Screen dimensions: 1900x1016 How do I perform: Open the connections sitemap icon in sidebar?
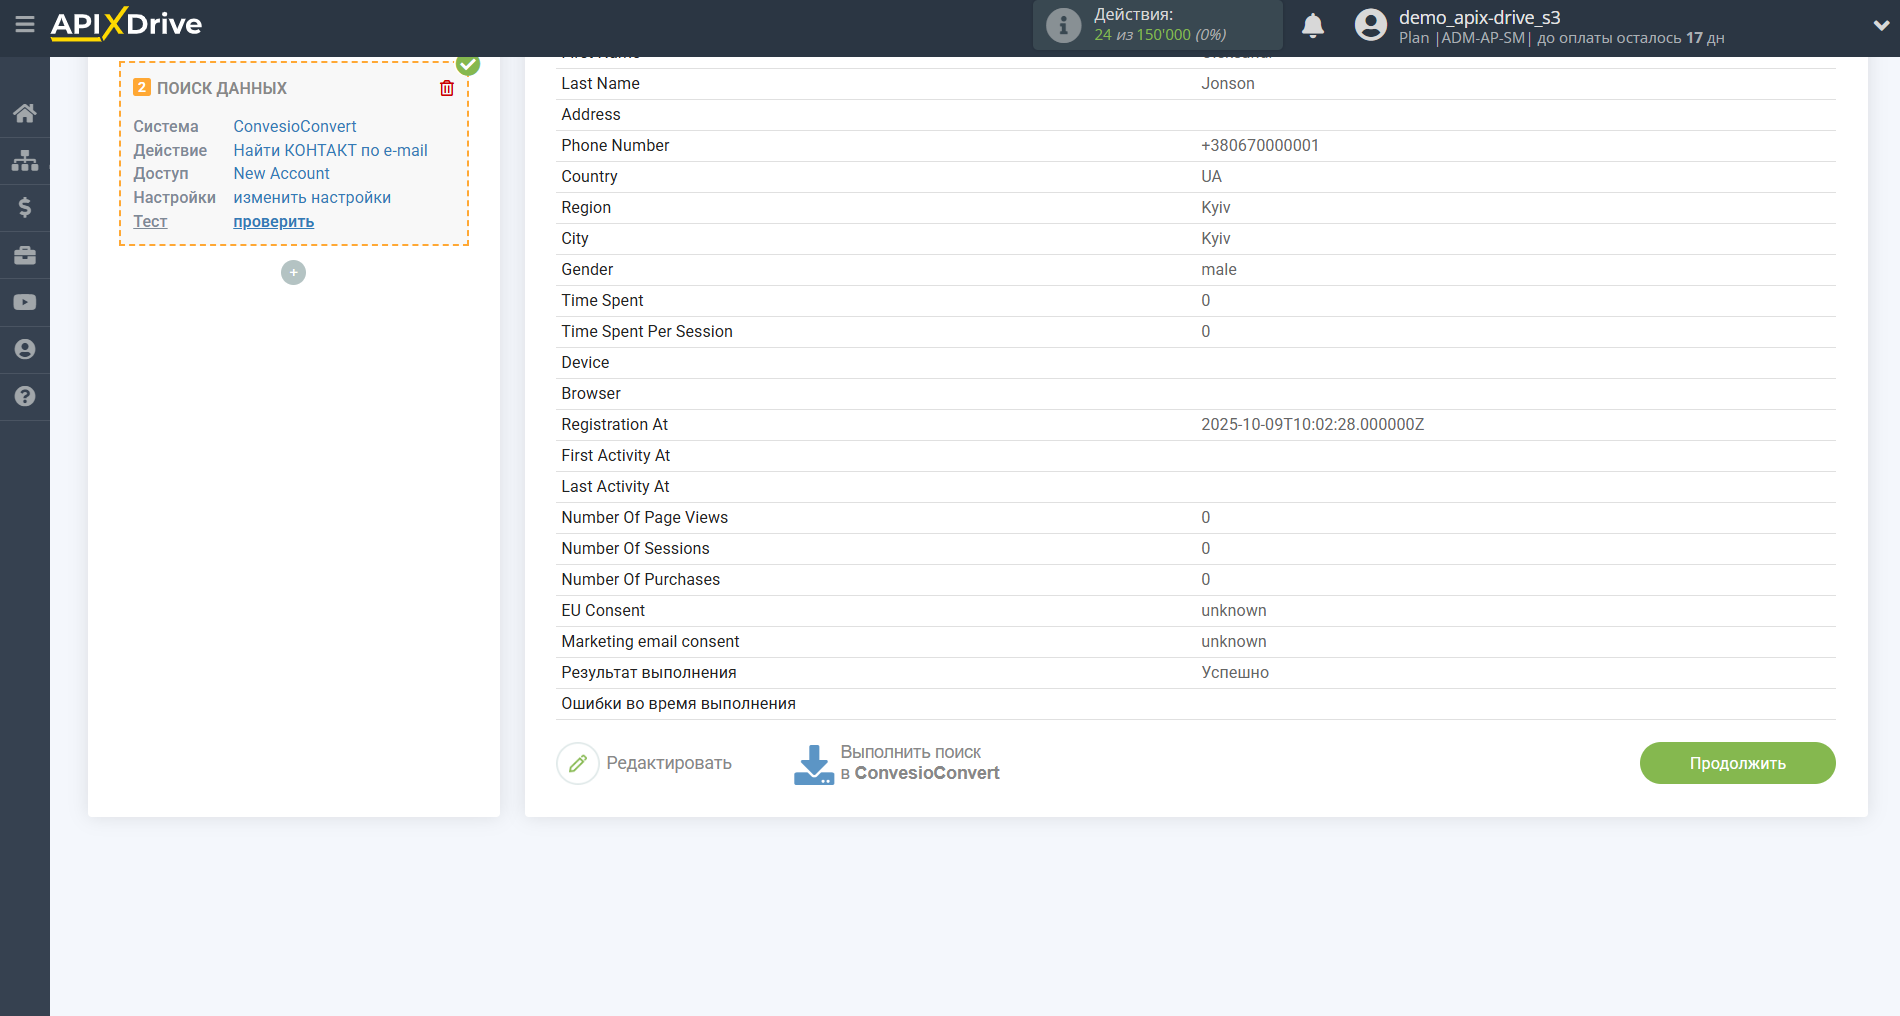[x=25, y=160]
